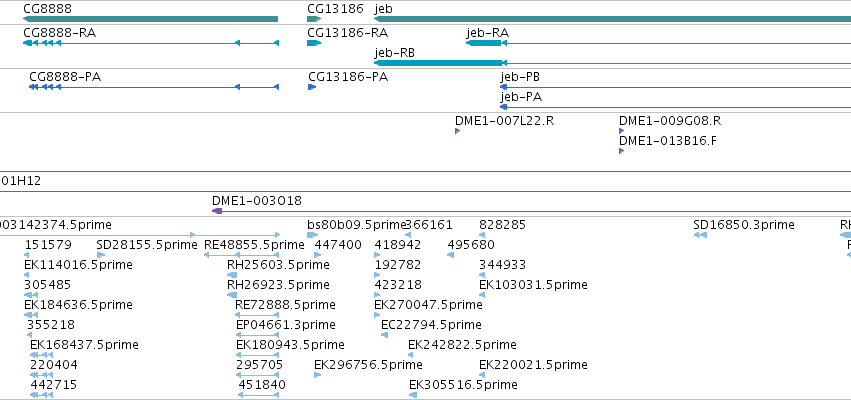The height and width of the screenshot is (400, 851).
Task: Click the jeb-RB transcript exon
Action: pyautogui.click(x=438, y=63)
